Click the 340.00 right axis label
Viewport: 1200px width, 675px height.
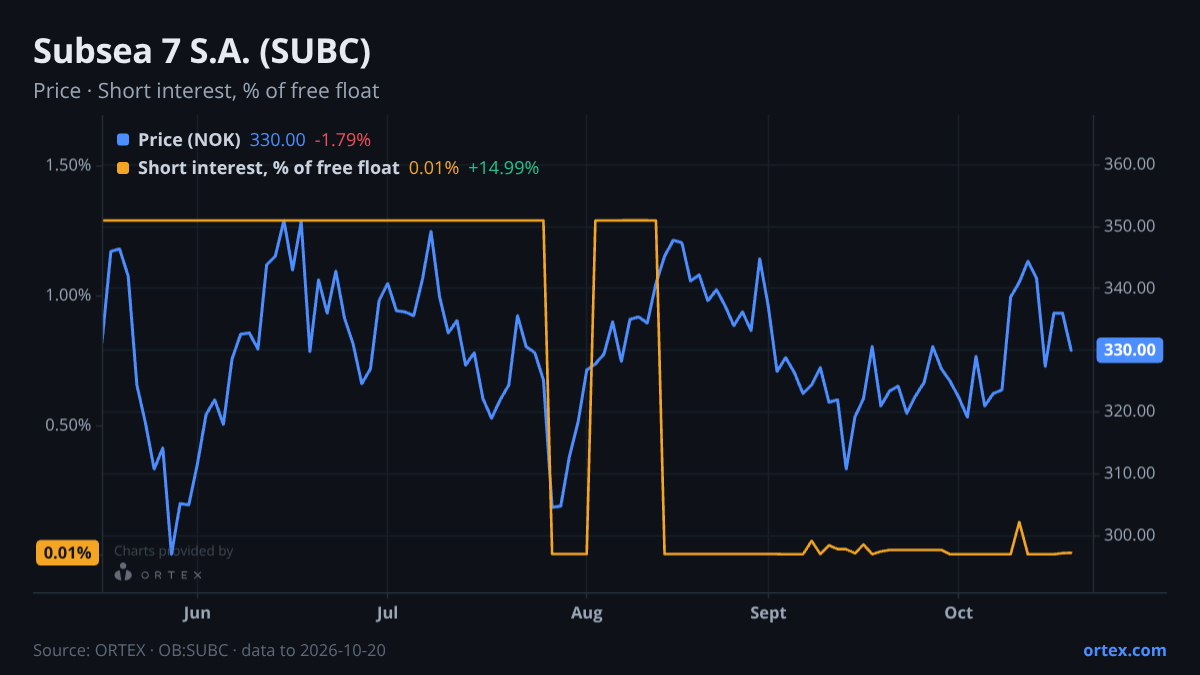1130,289
